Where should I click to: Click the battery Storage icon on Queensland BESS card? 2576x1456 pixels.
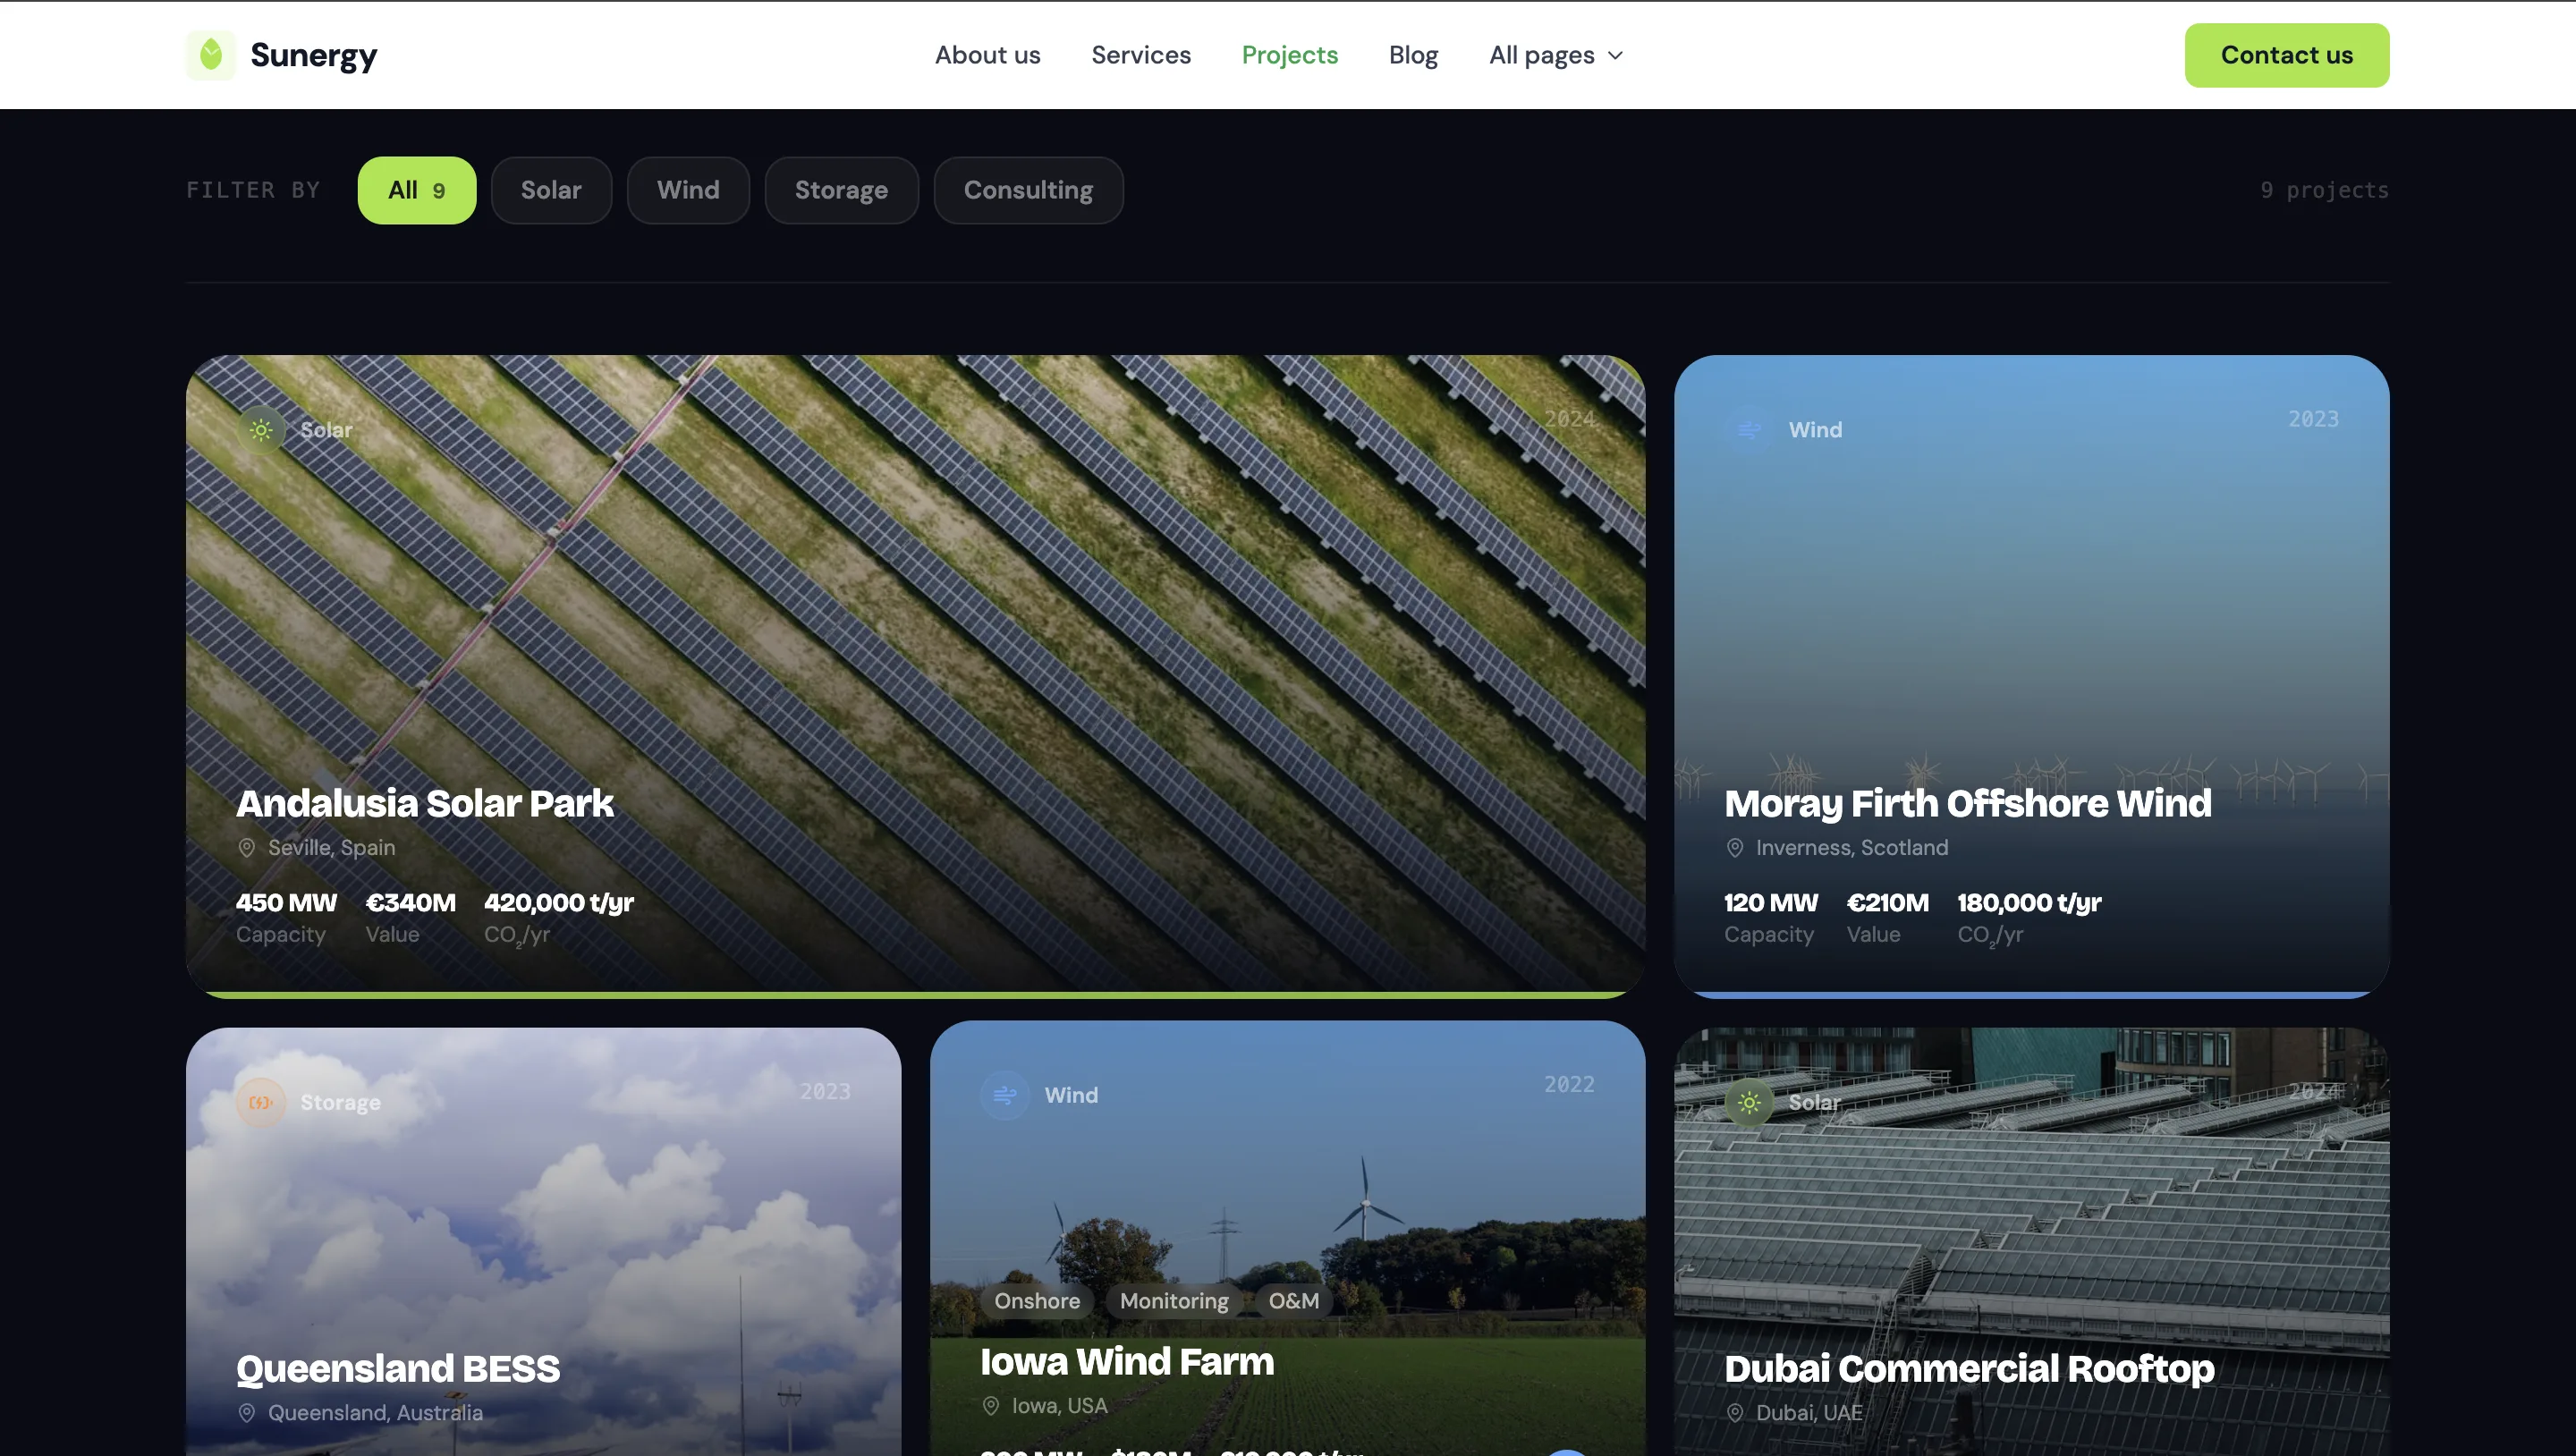pos(261,1102)
